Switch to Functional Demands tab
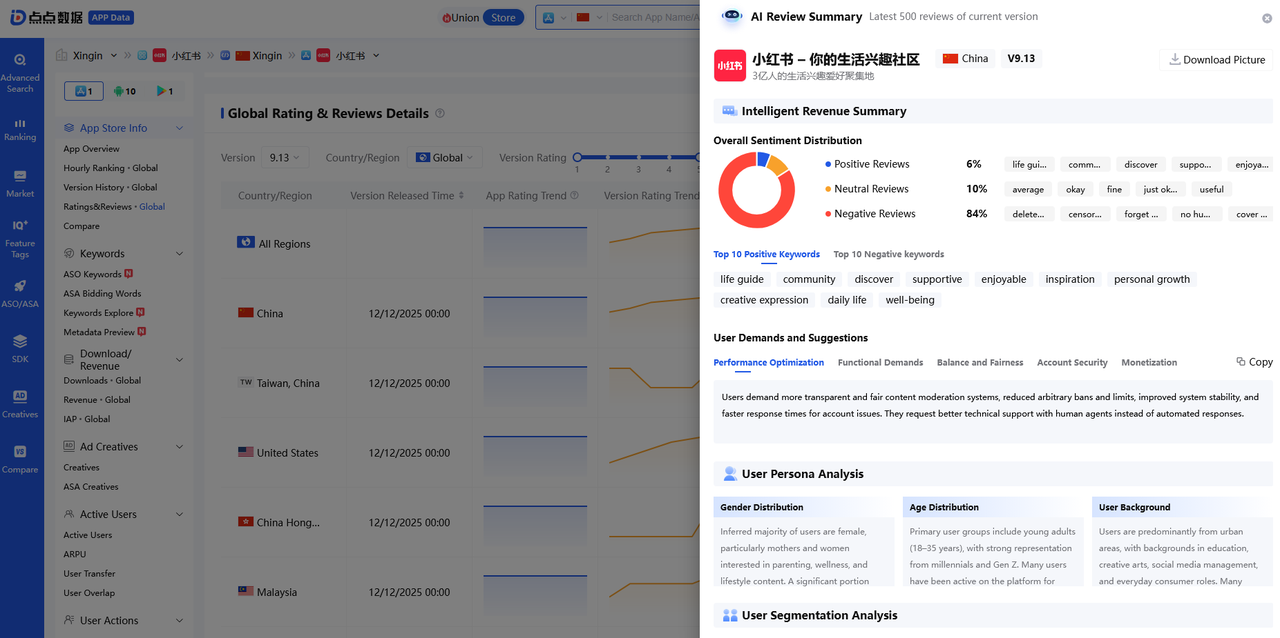Viewport: 1280px width, 638px height. tap(880, 362)
